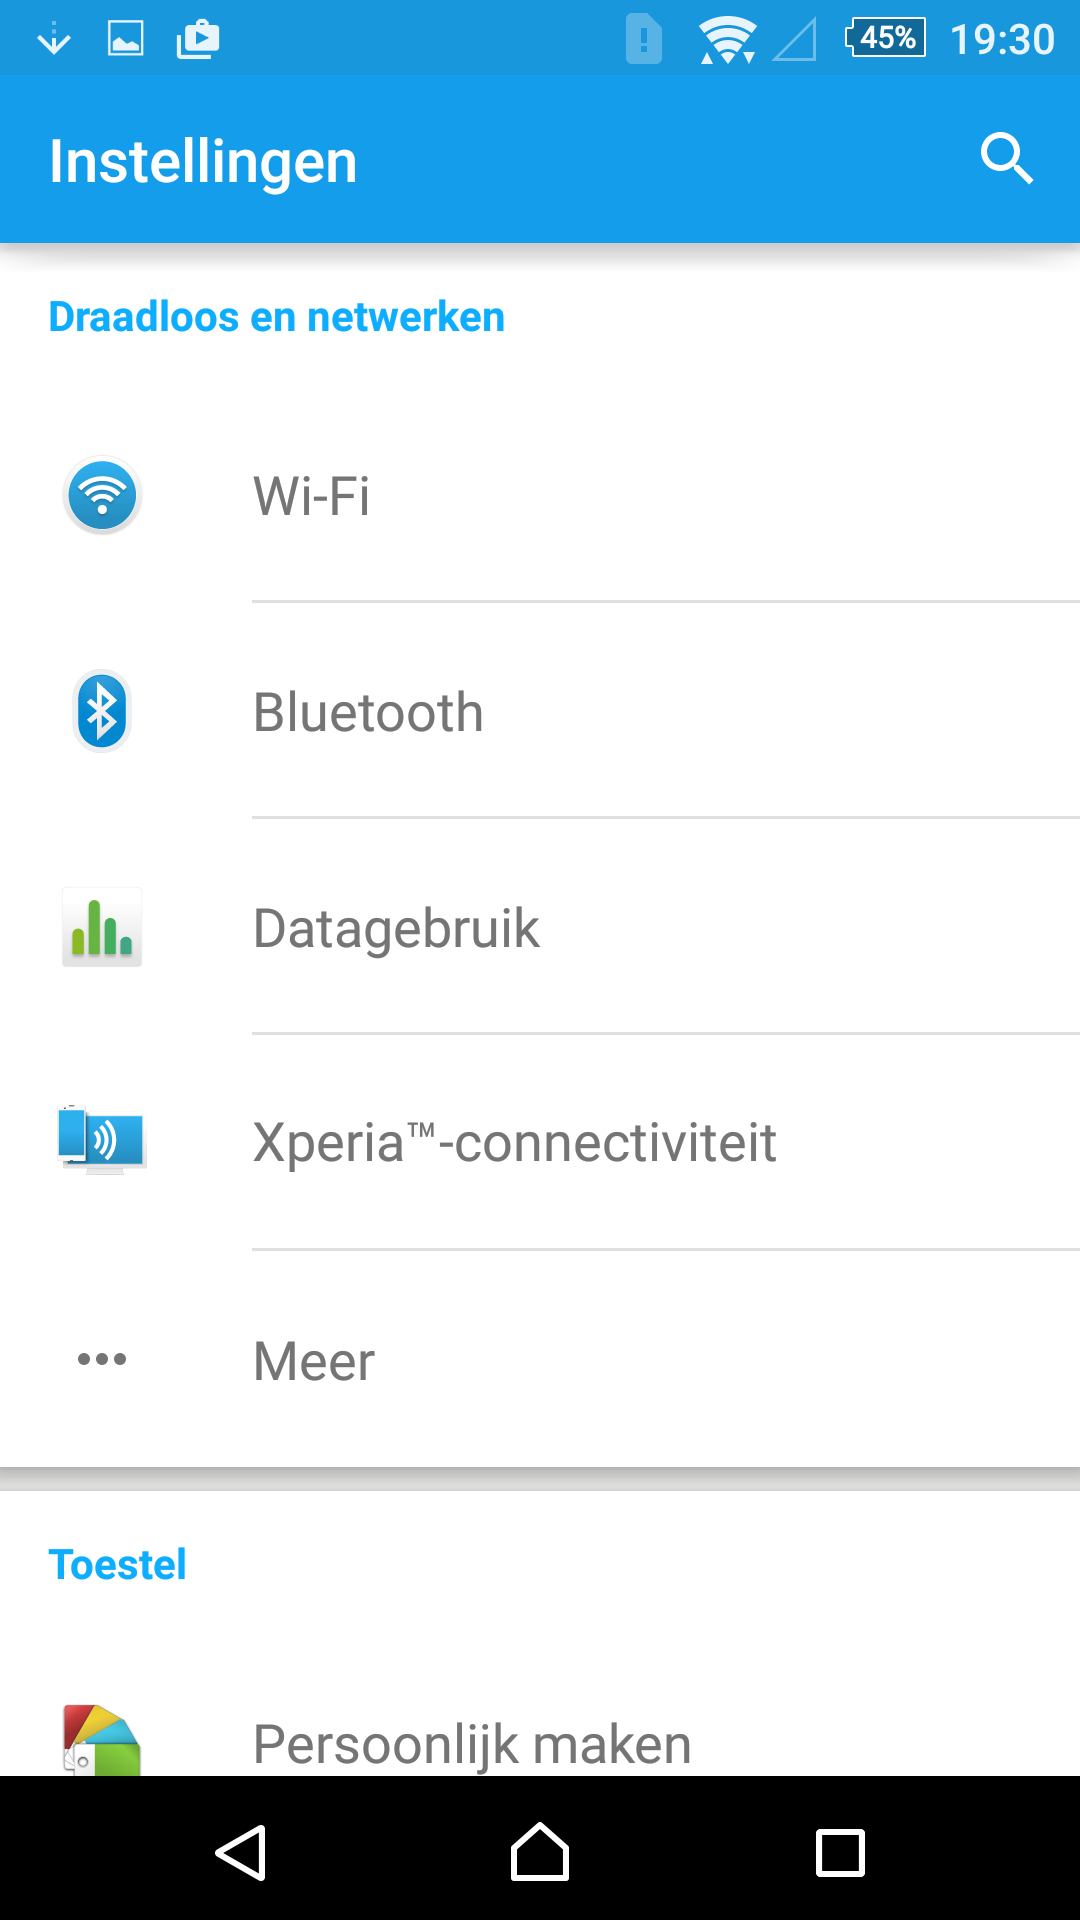The image size is (1080, 1920).
Task: Go back with the navigation back button
Action: click(241, 1853)
